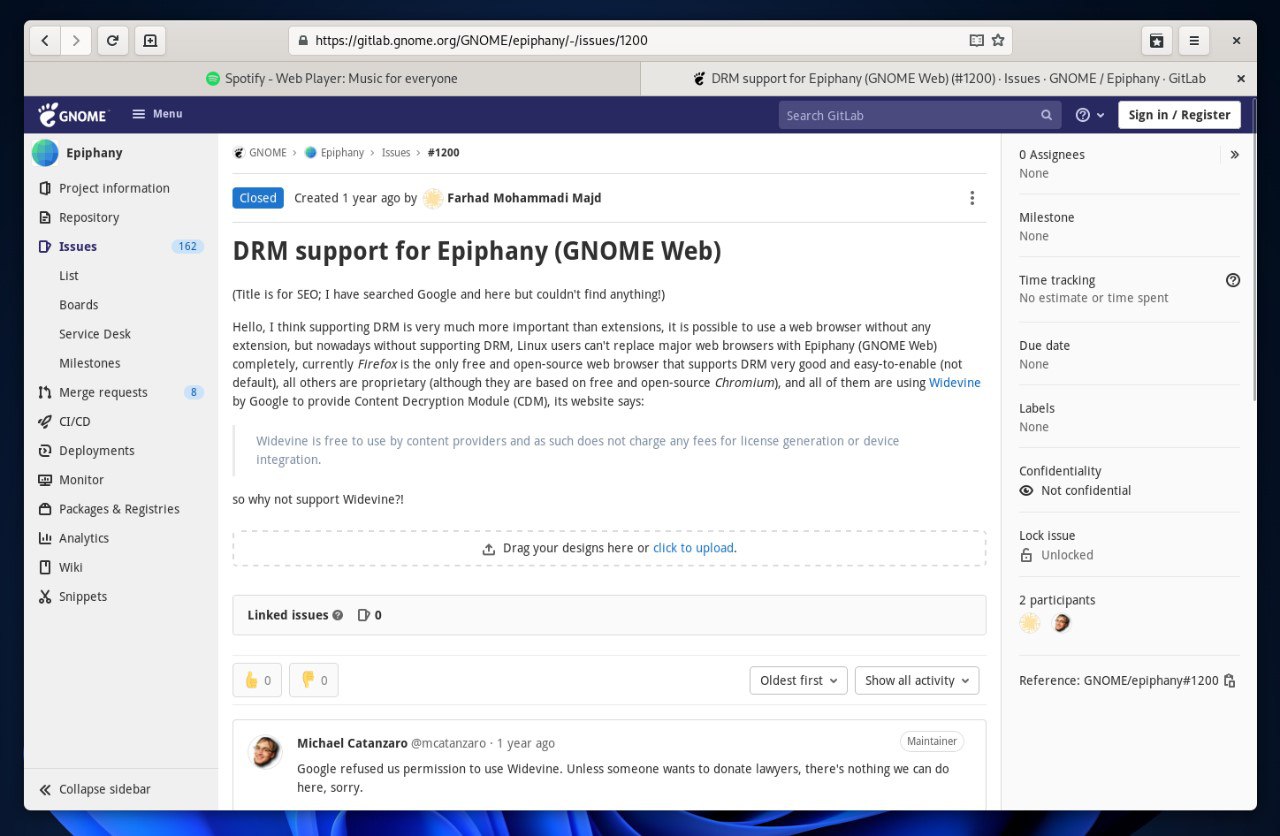Reload the page with the refresh icon
This screenshot has width=1280, height=836.
point(113,41)
